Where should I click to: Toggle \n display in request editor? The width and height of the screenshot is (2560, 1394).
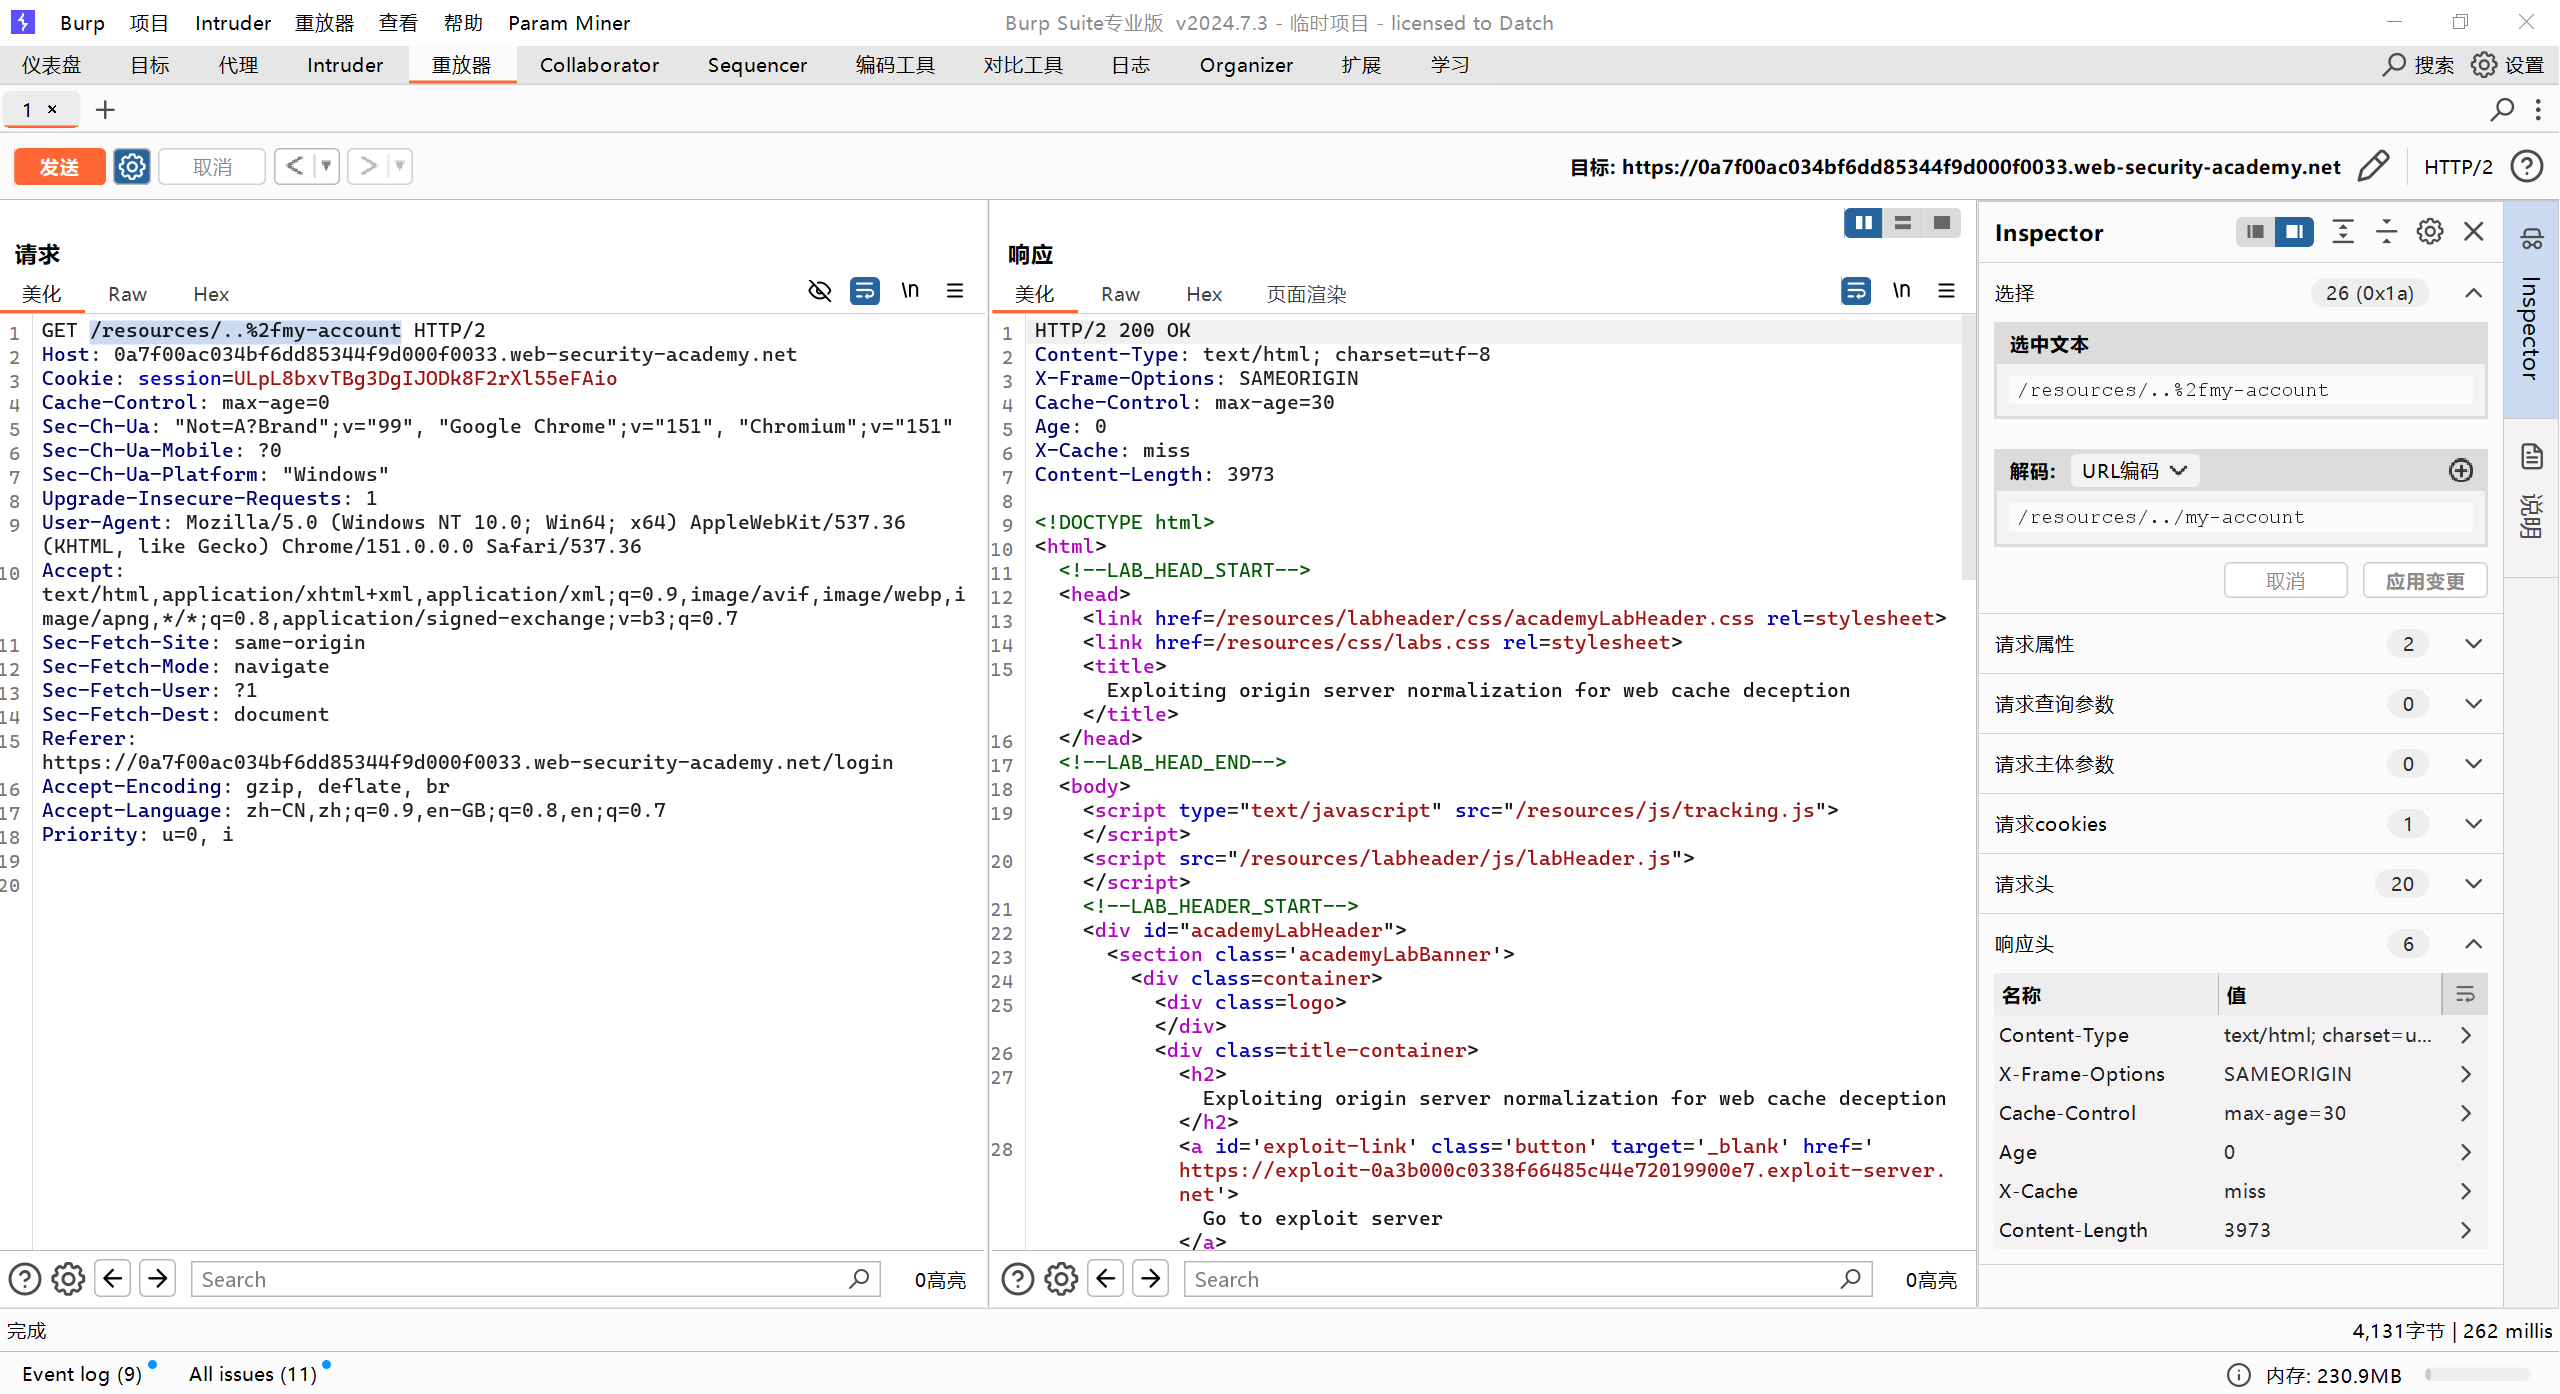click(x=910, y=291)
